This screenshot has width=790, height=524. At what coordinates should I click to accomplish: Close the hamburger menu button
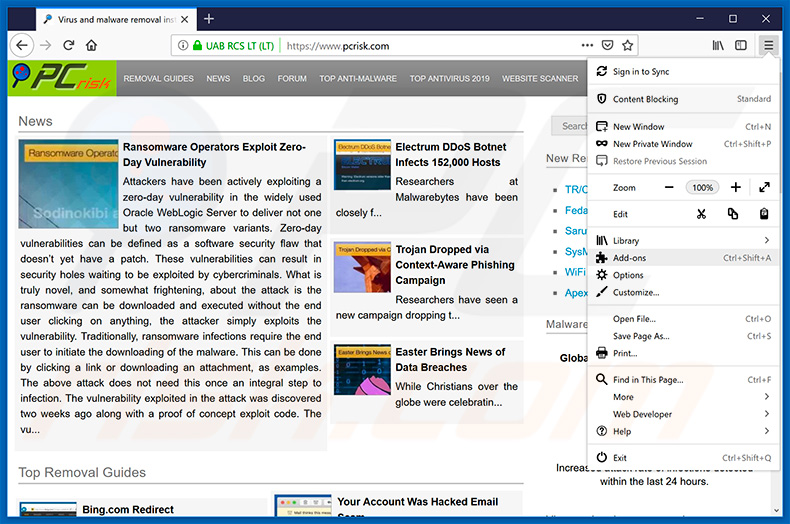click(x=768, y=45)
